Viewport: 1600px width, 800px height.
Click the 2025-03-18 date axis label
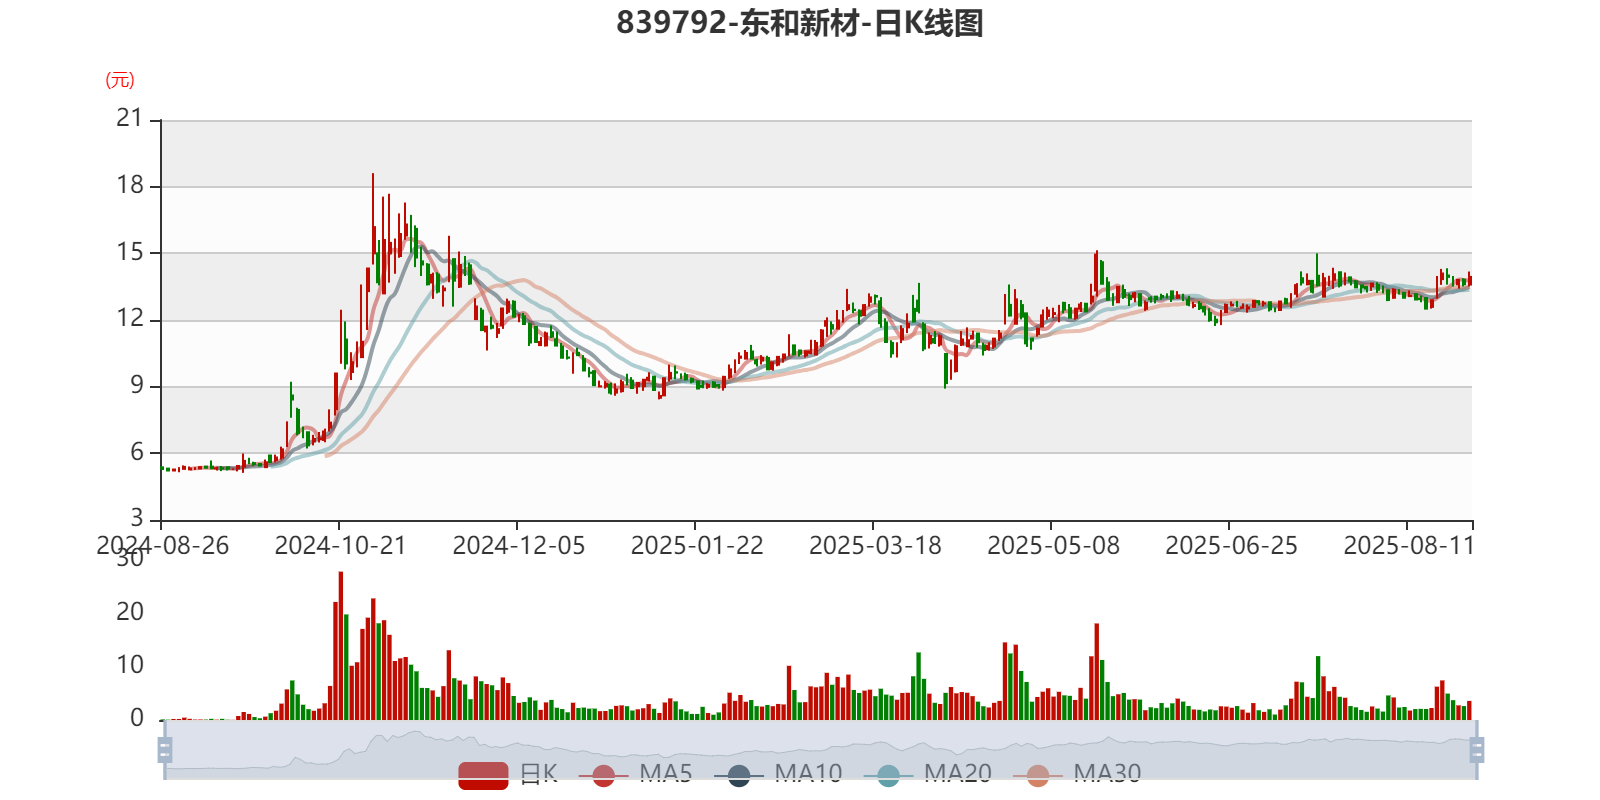(x=875, y=546)
